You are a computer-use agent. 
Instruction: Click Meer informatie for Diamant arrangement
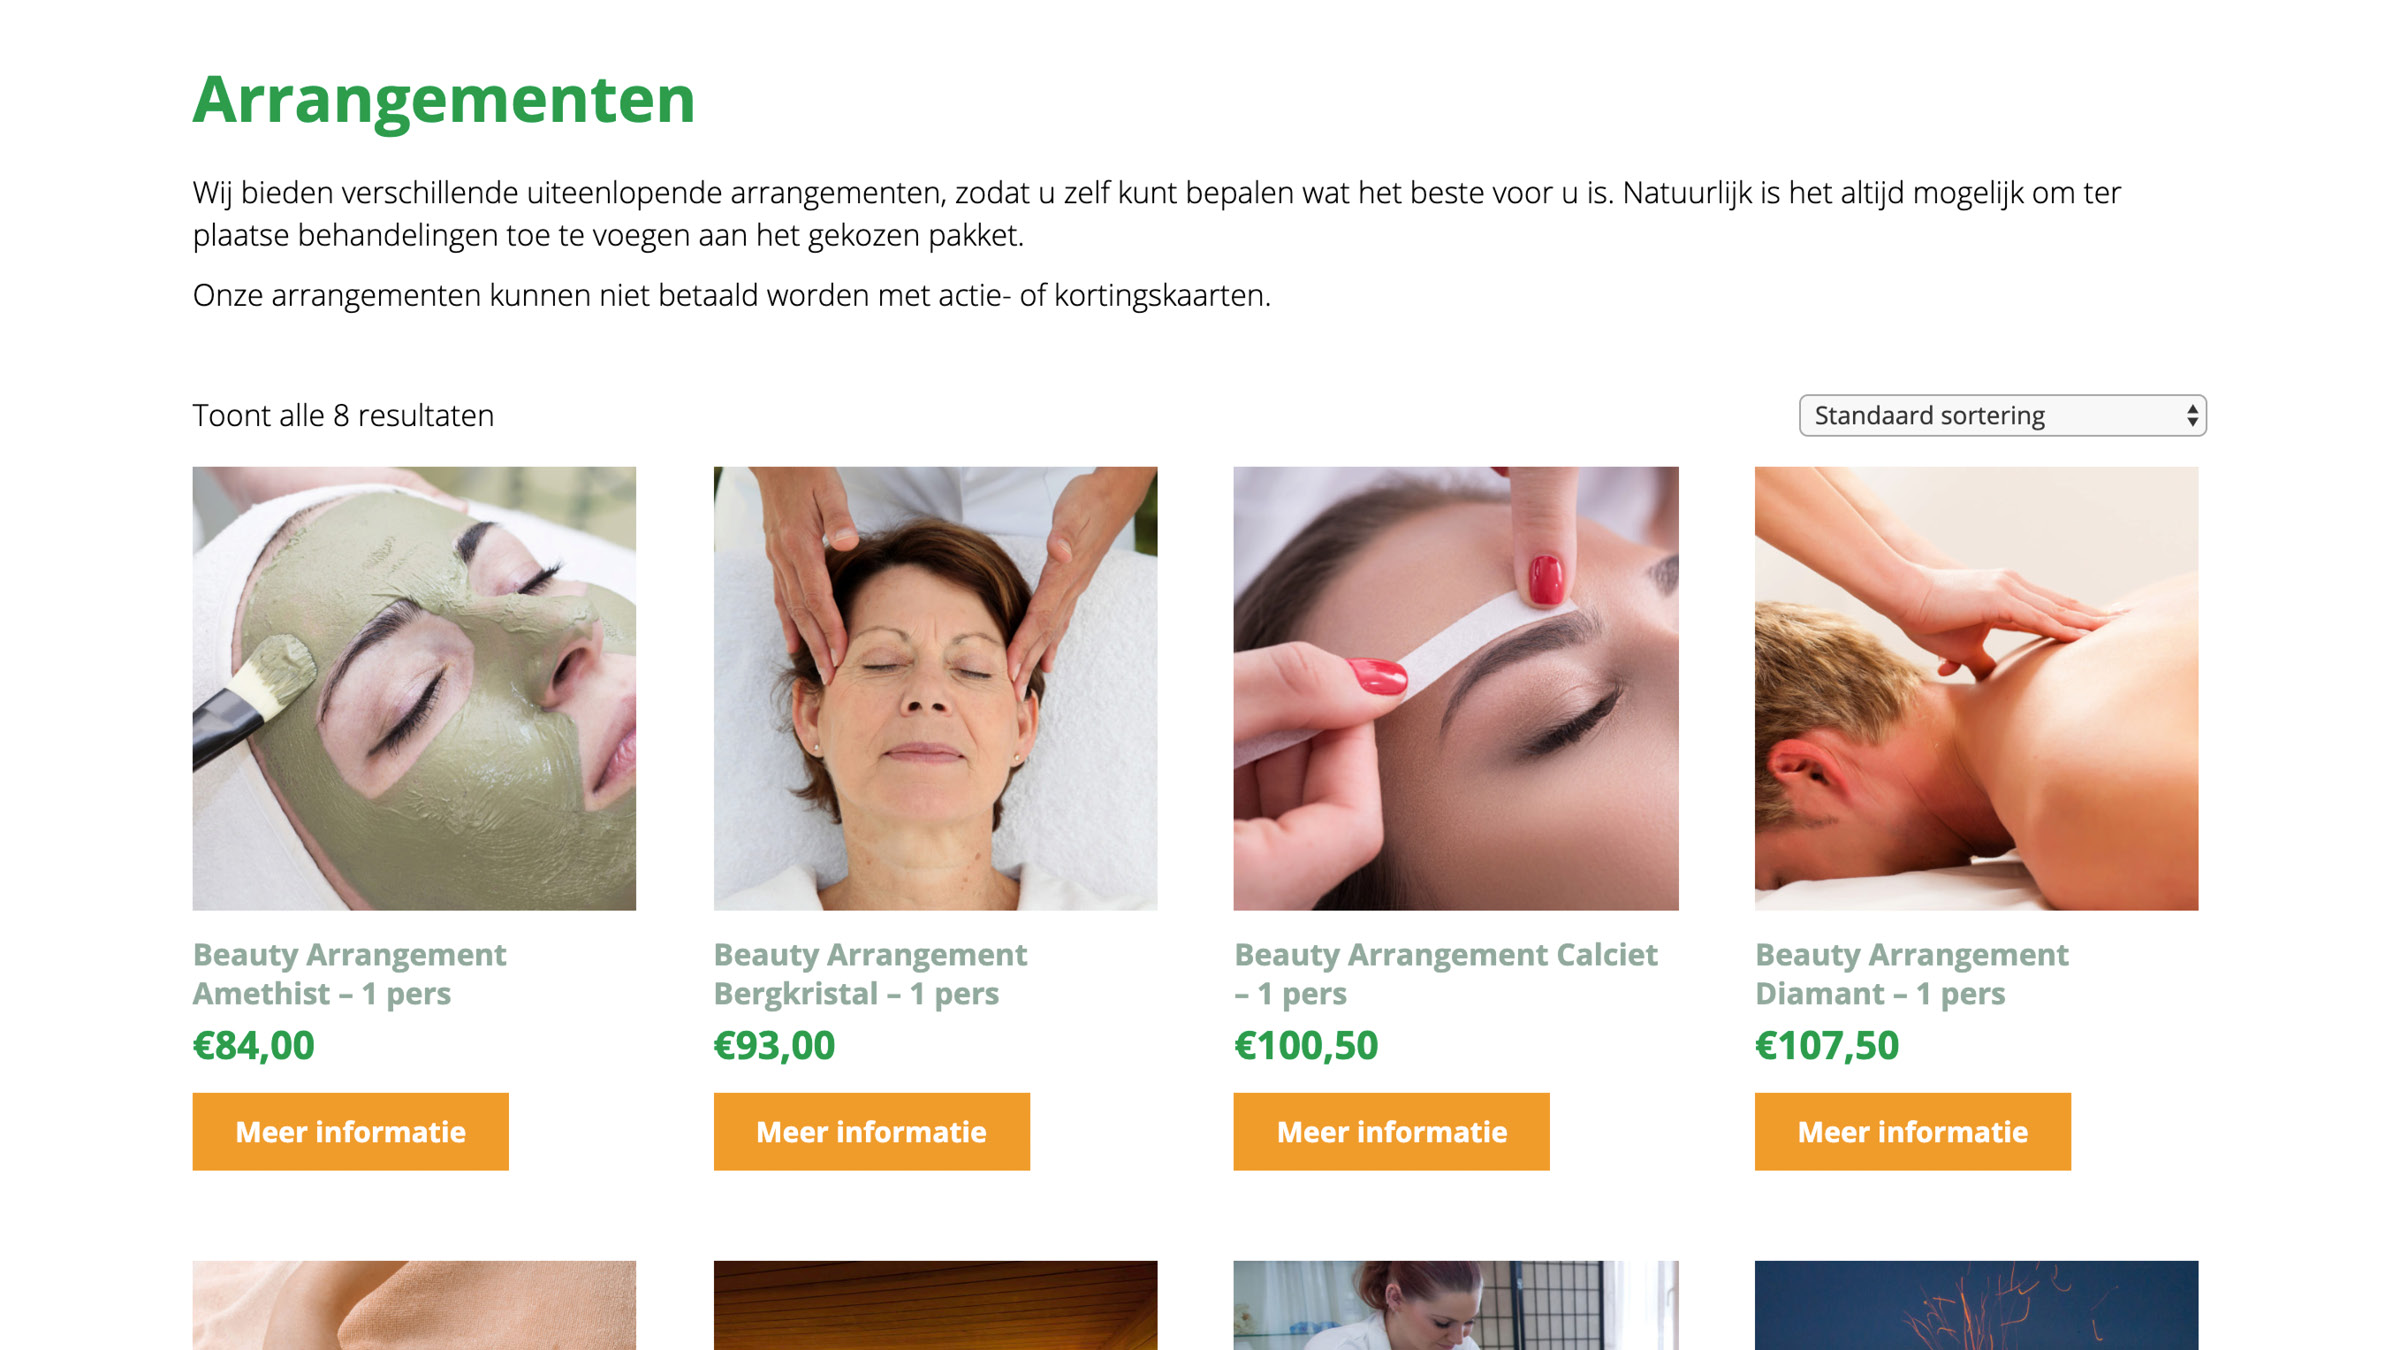point(1912,1131)
